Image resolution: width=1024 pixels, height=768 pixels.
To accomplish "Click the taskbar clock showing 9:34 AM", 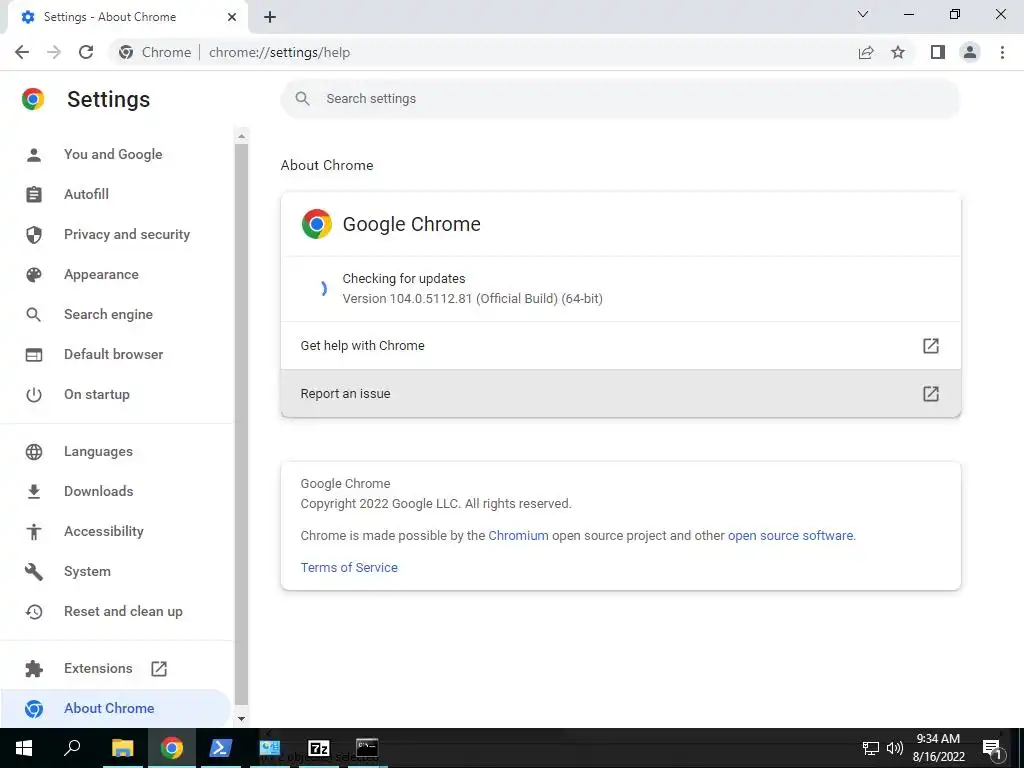I will [x=938, y=748].
